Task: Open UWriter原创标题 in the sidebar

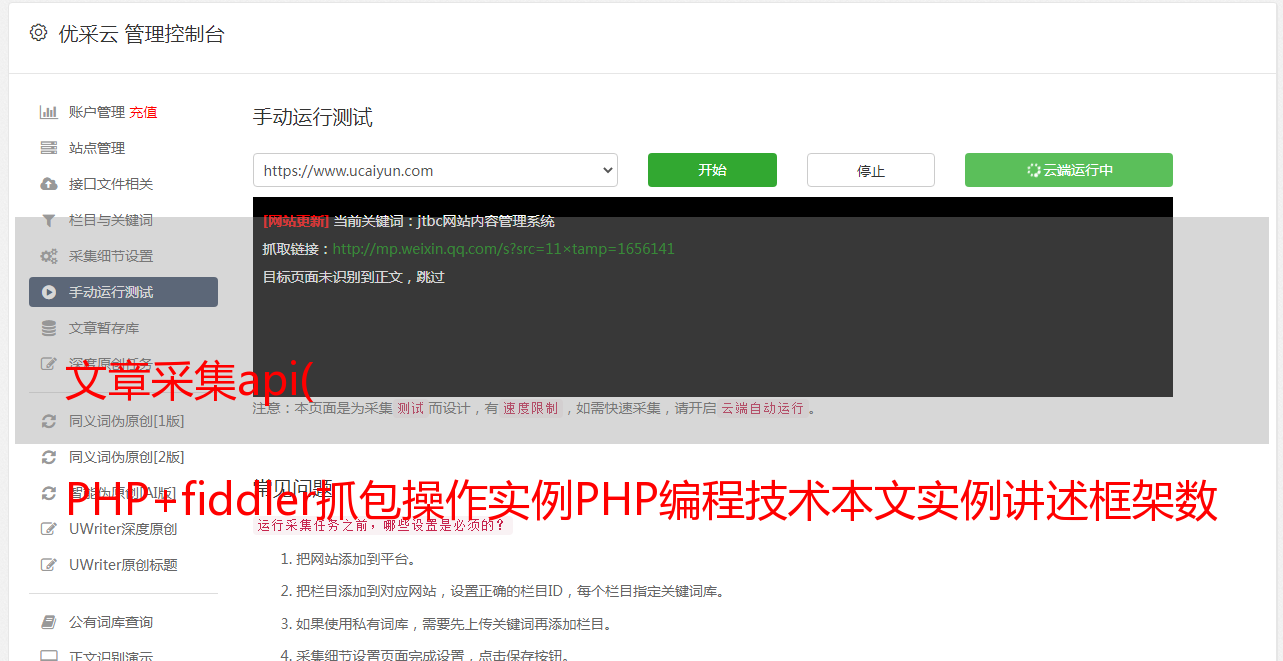Action: click(x=123, y=565)
